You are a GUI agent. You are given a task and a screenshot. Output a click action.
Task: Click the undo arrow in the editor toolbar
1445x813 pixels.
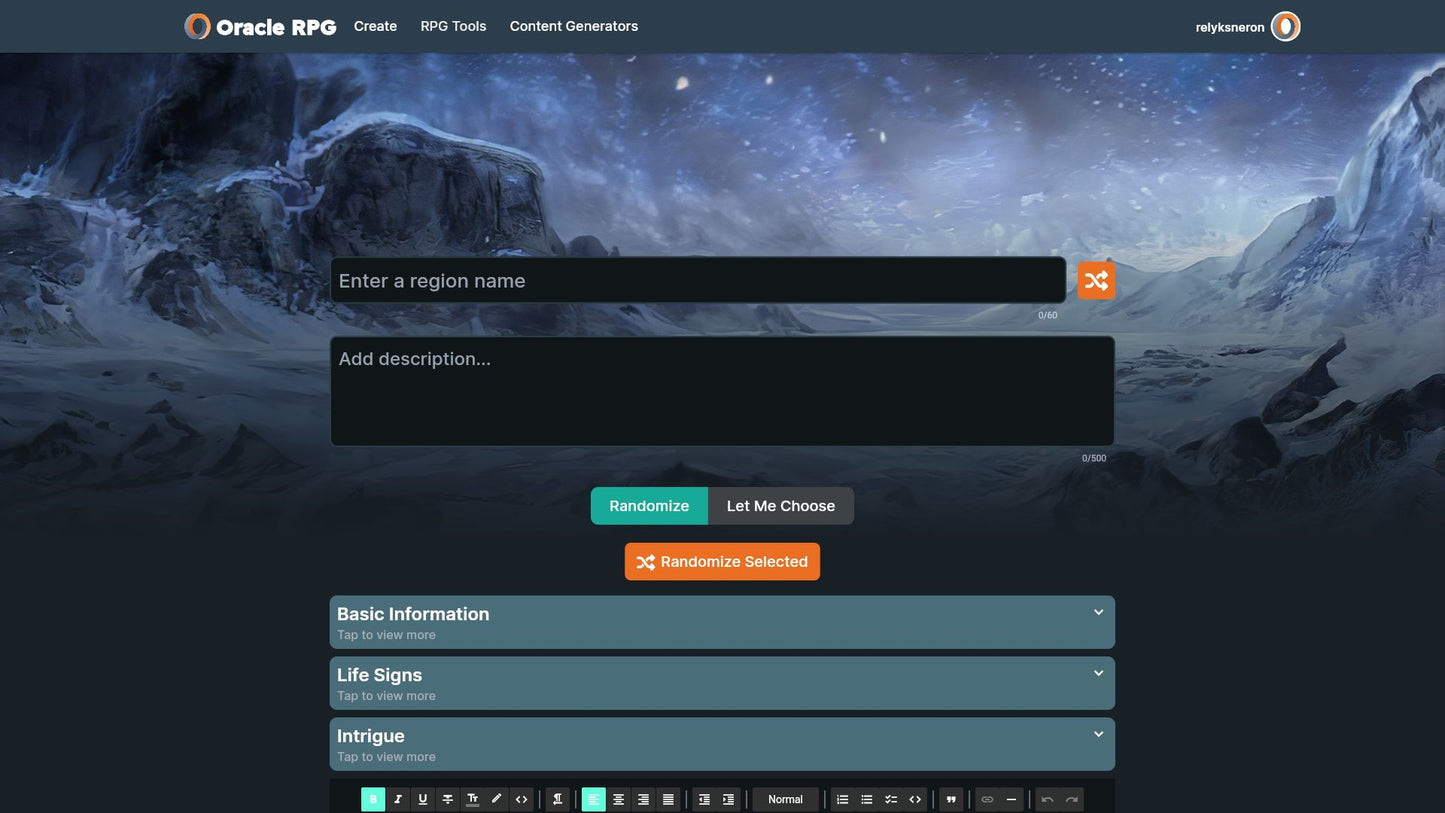[x=1046, y=799]
